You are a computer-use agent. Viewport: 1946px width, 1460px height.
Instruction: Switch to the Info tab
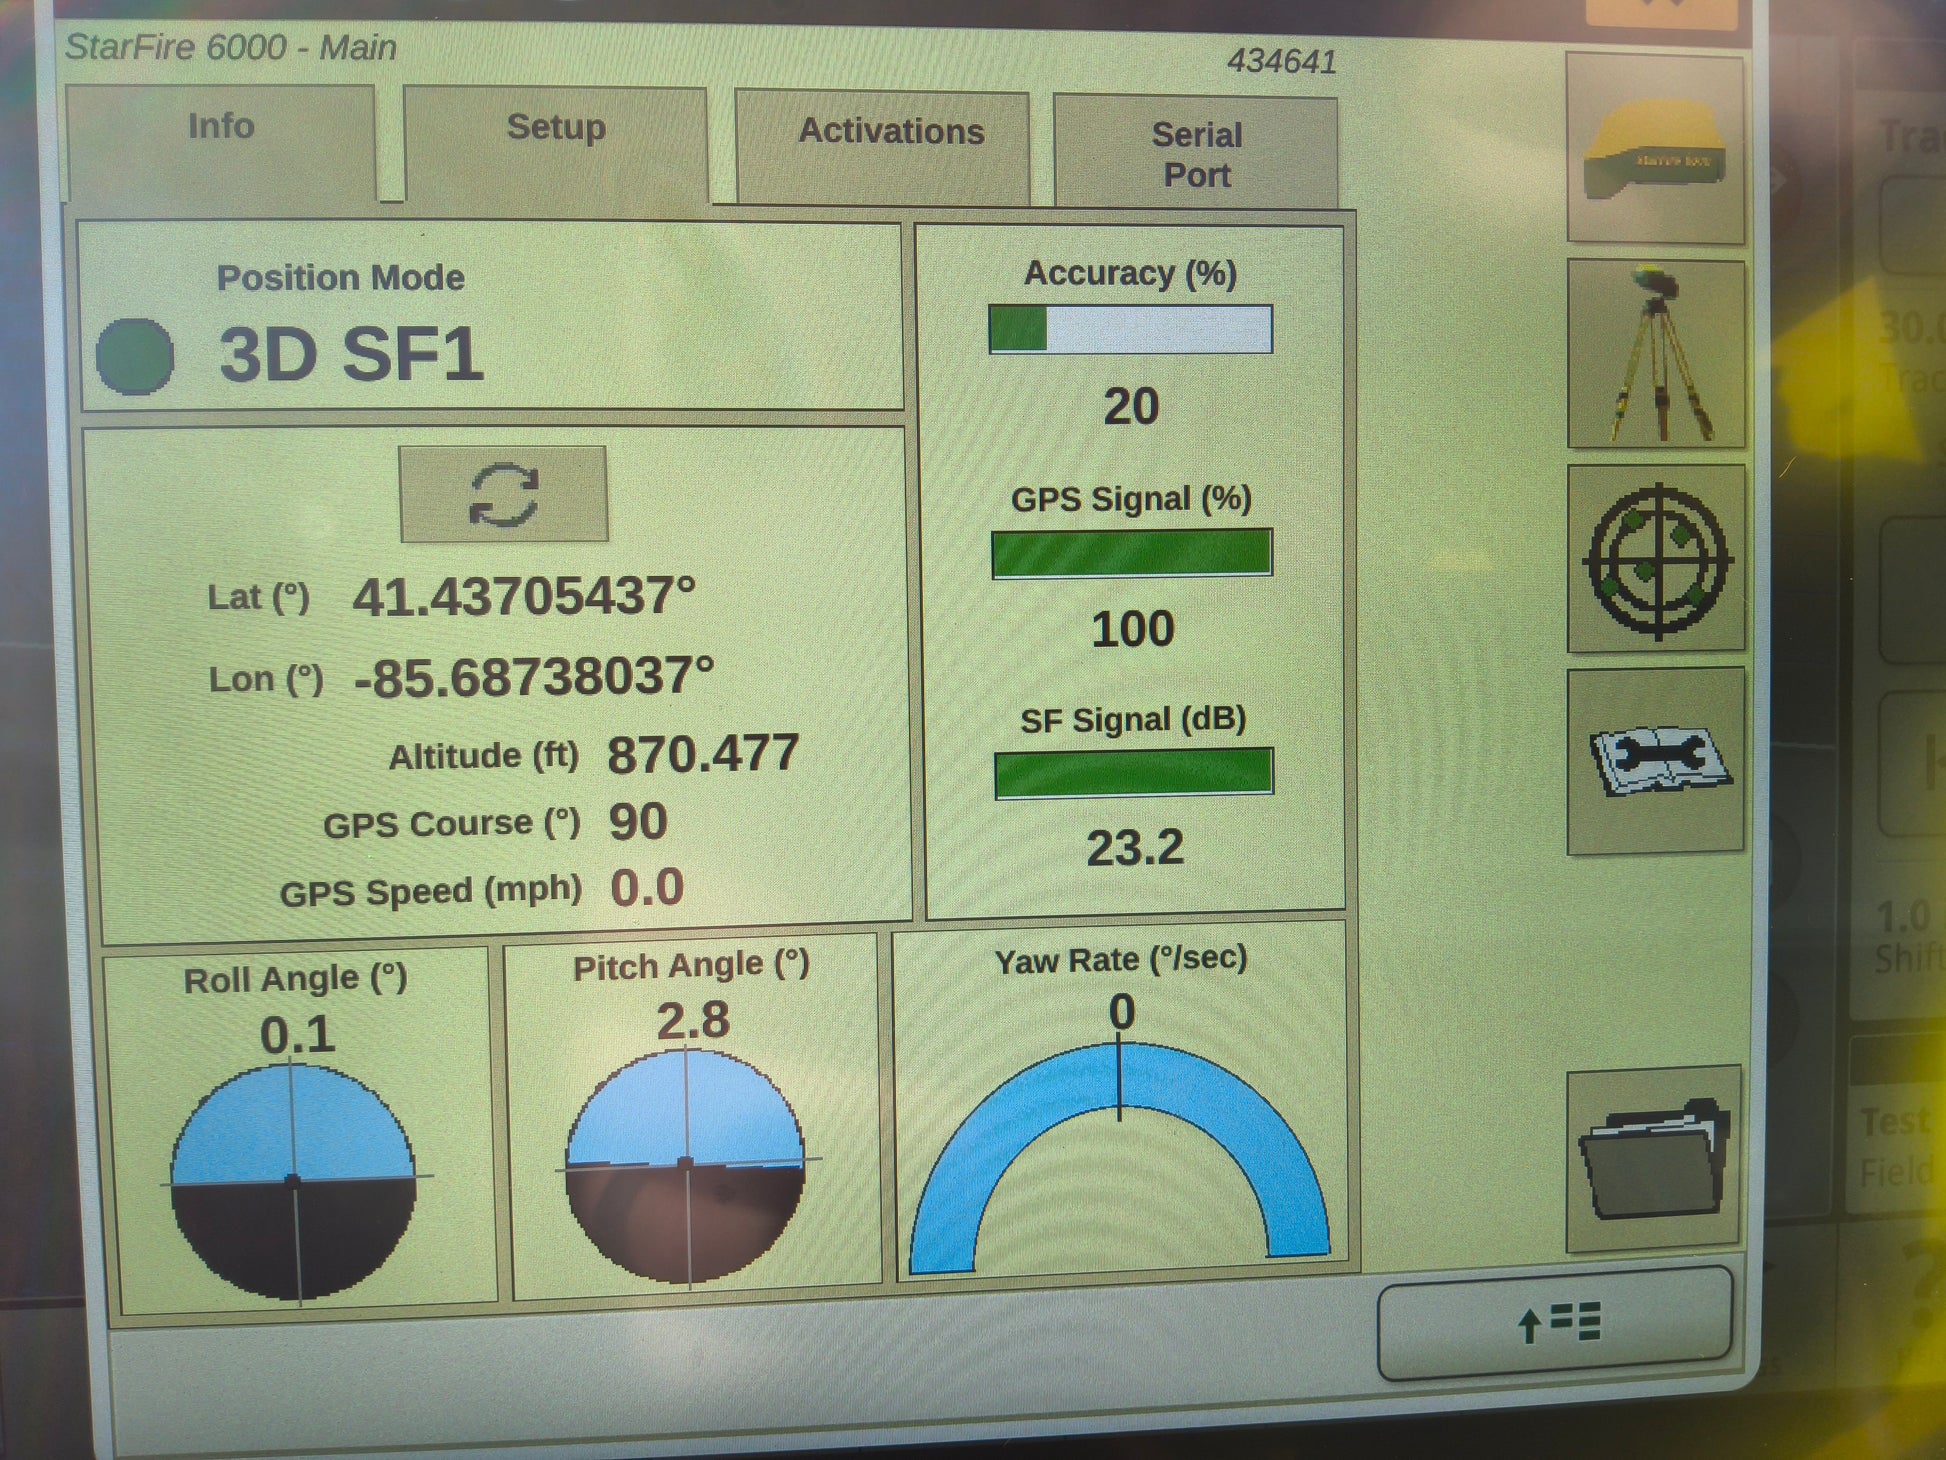point(221,140)
